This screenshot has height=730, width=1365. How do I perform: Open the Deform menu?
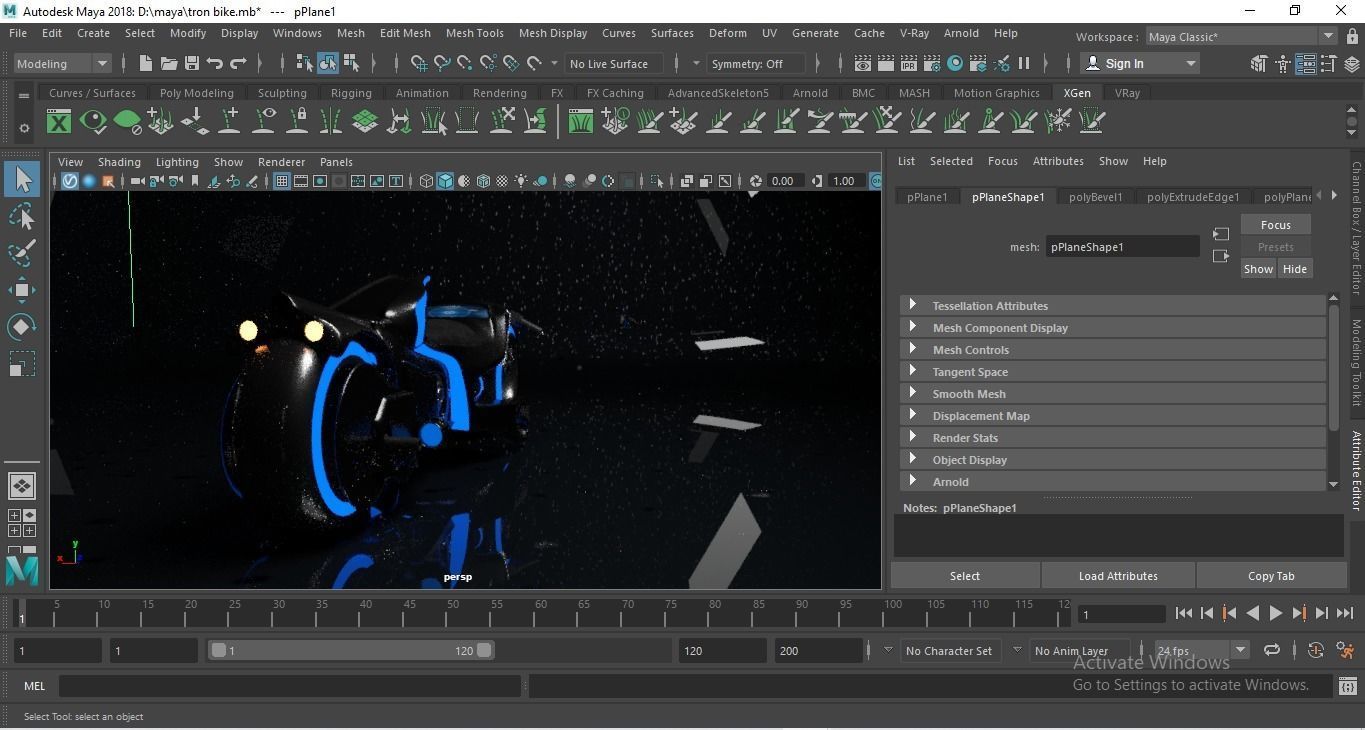coord(727,33)
